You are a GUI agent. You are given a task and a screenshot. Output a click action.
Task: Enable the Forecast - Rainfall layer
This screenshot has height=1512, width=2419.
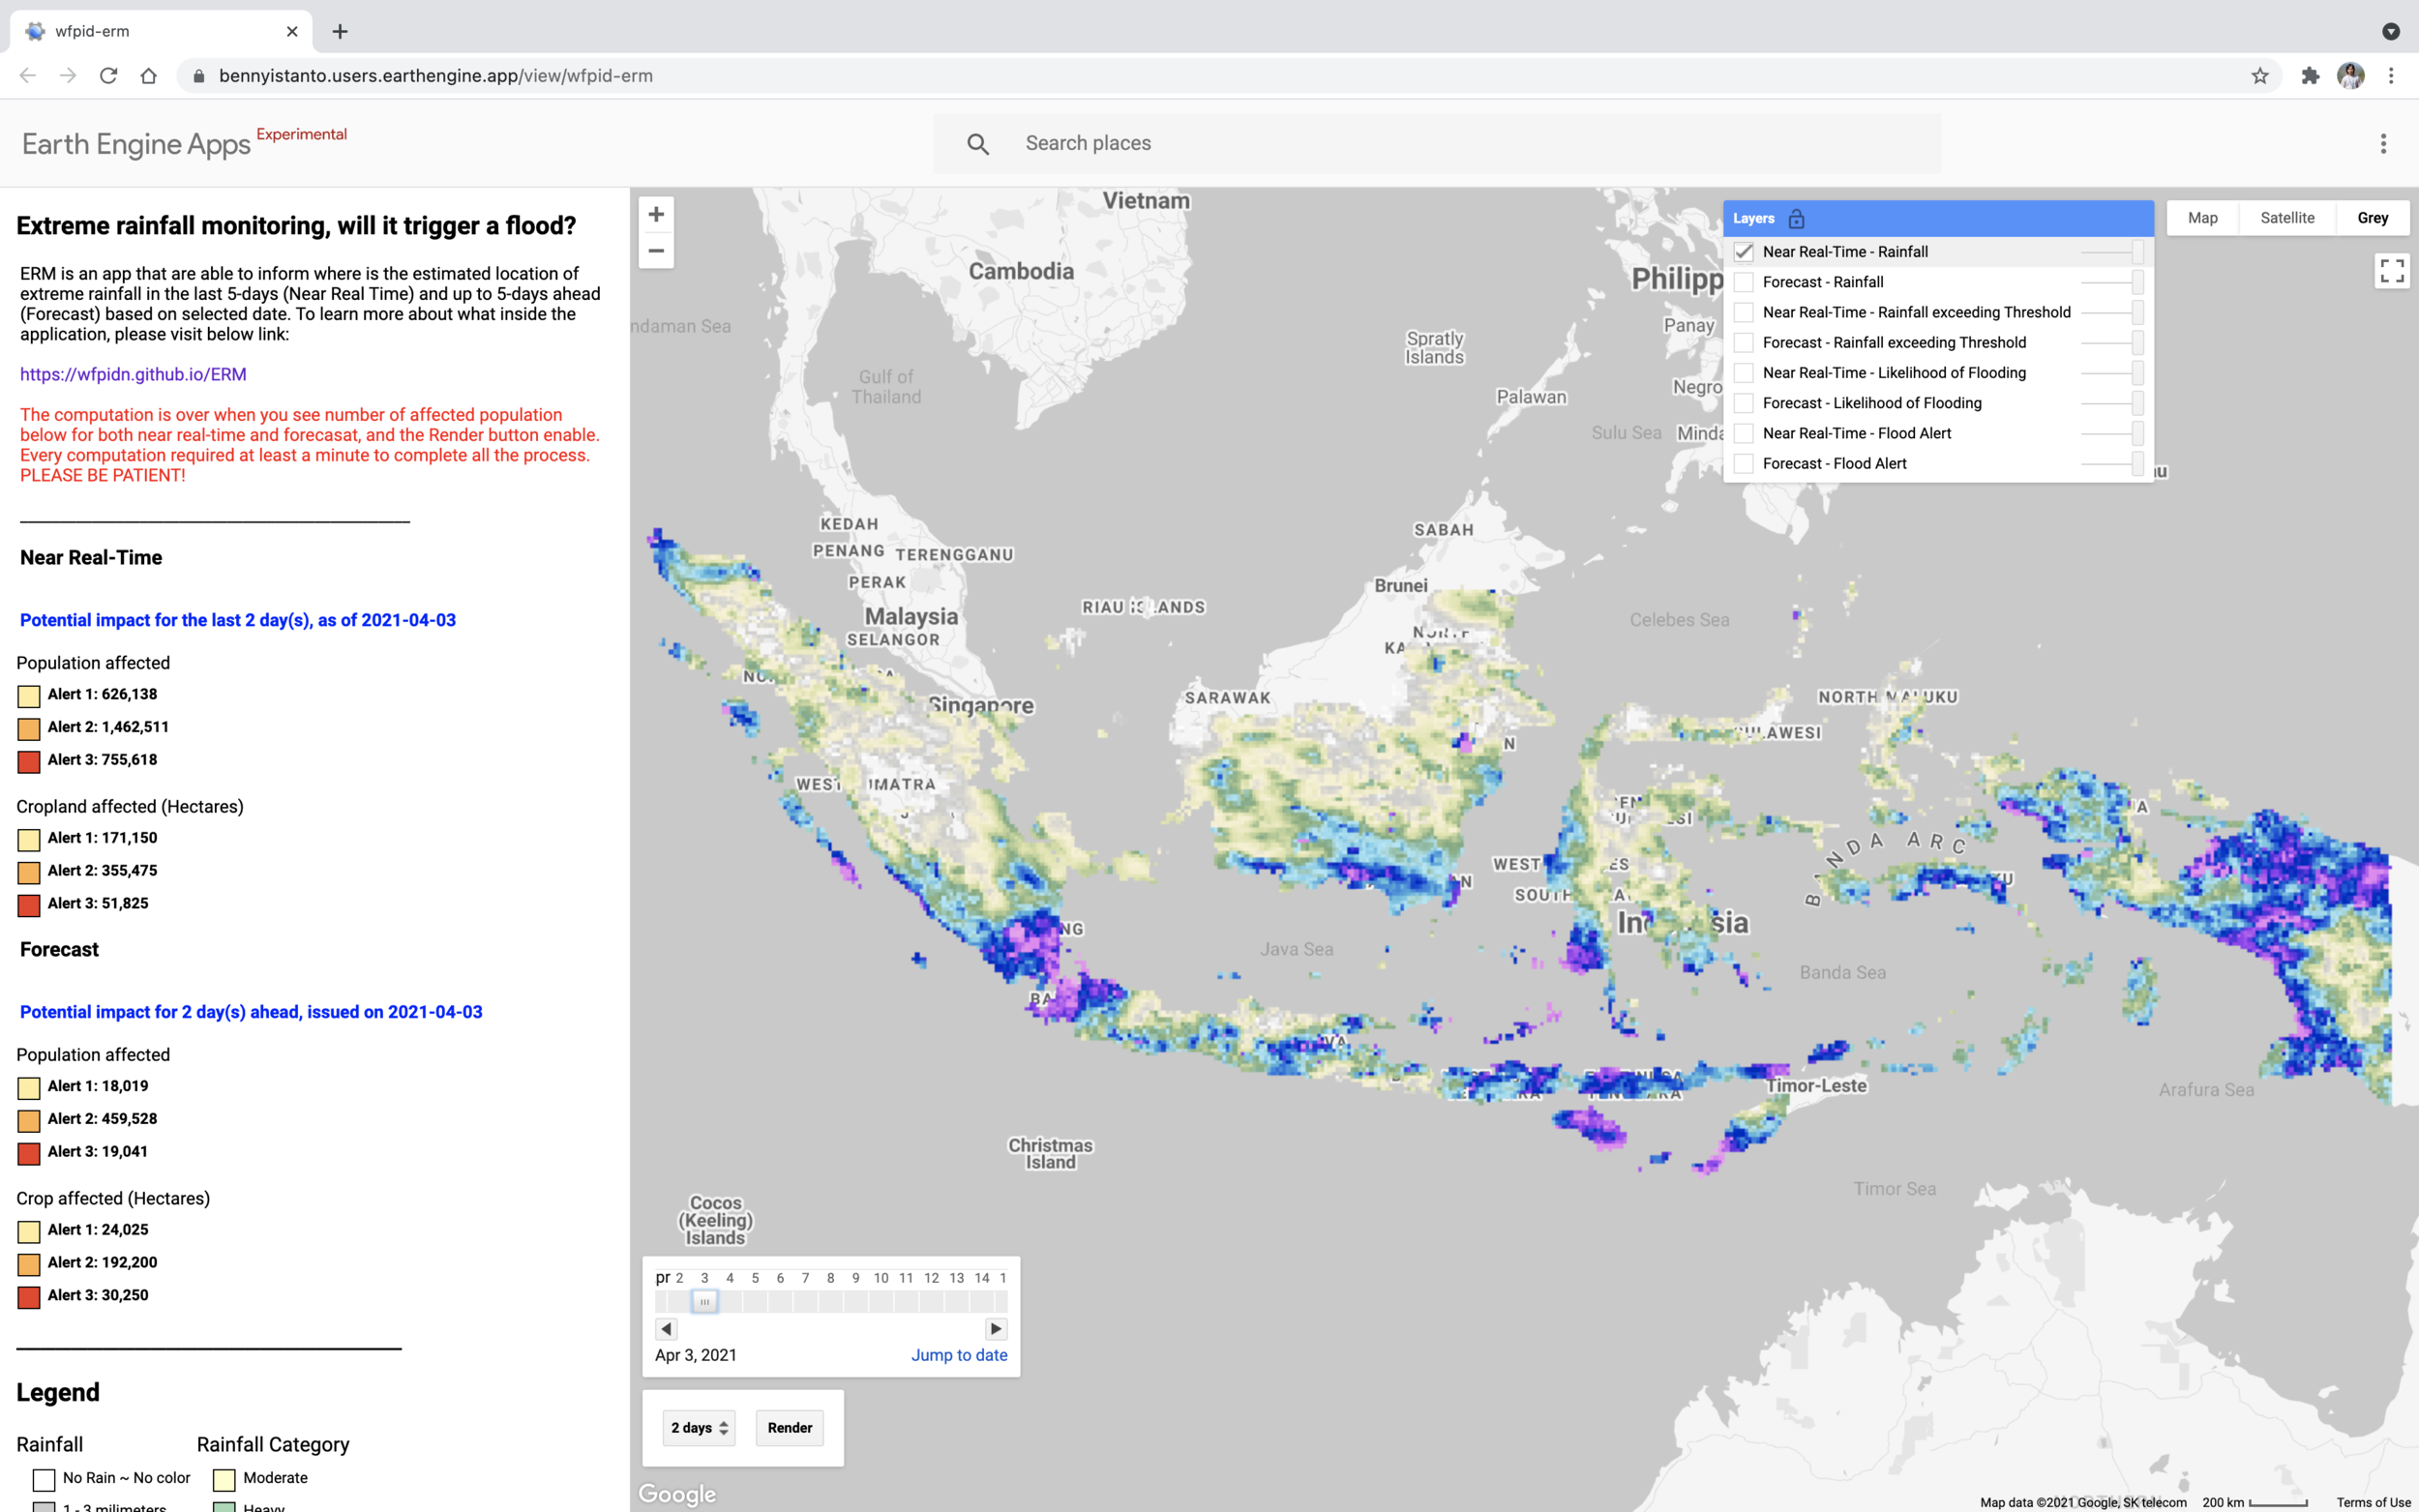click(1744, 282)
